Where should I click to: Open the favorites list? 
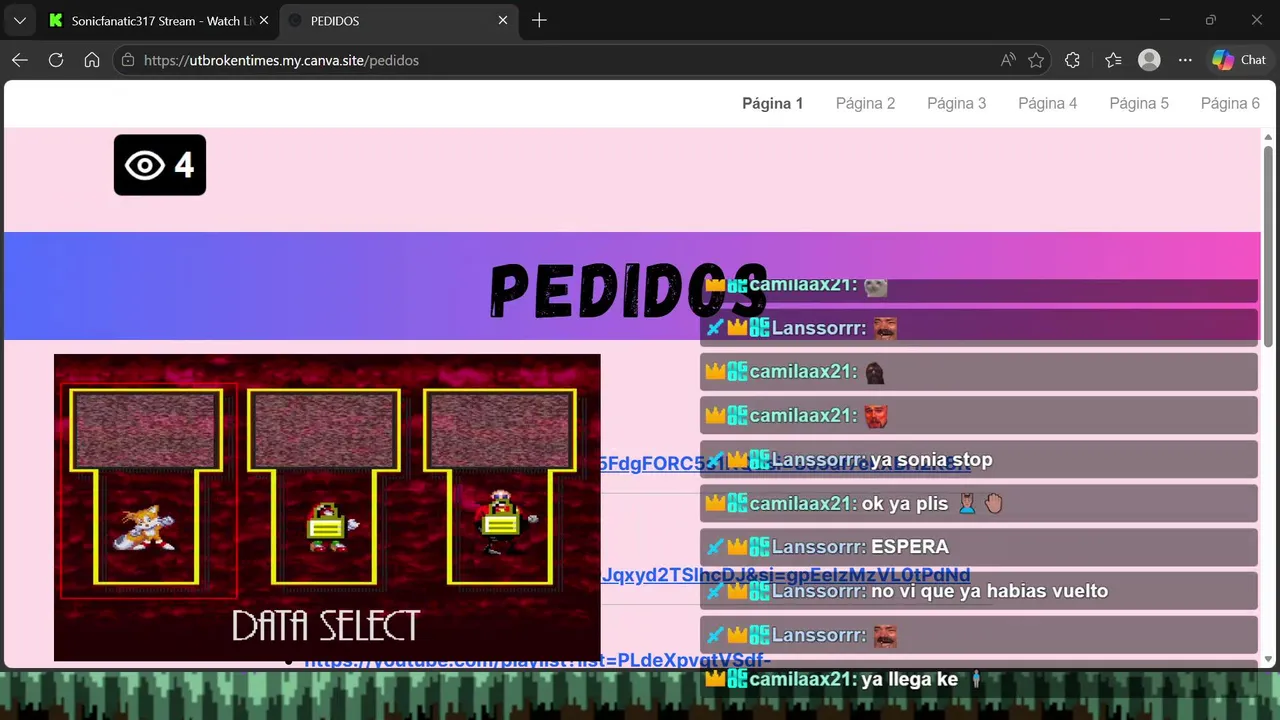[1113, 60]
